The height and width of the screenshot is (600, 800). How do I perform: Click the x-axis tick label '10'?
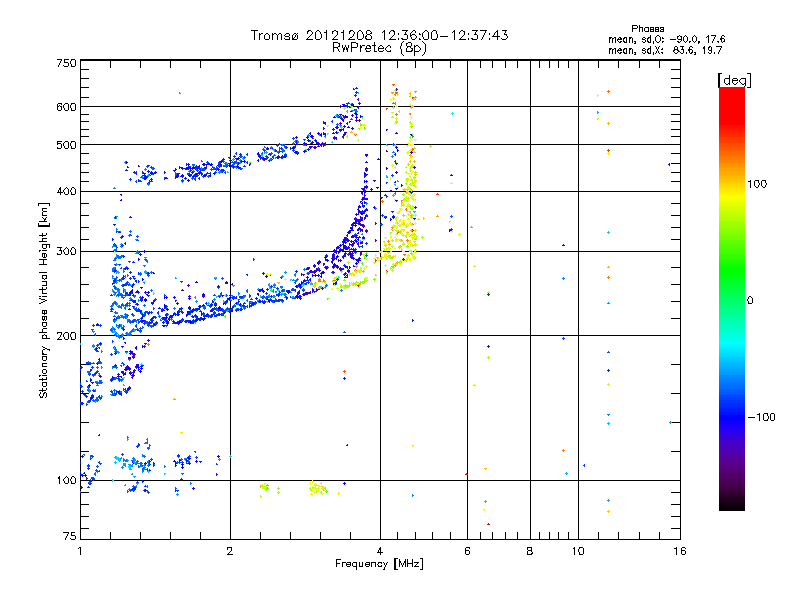coord(578,551)
